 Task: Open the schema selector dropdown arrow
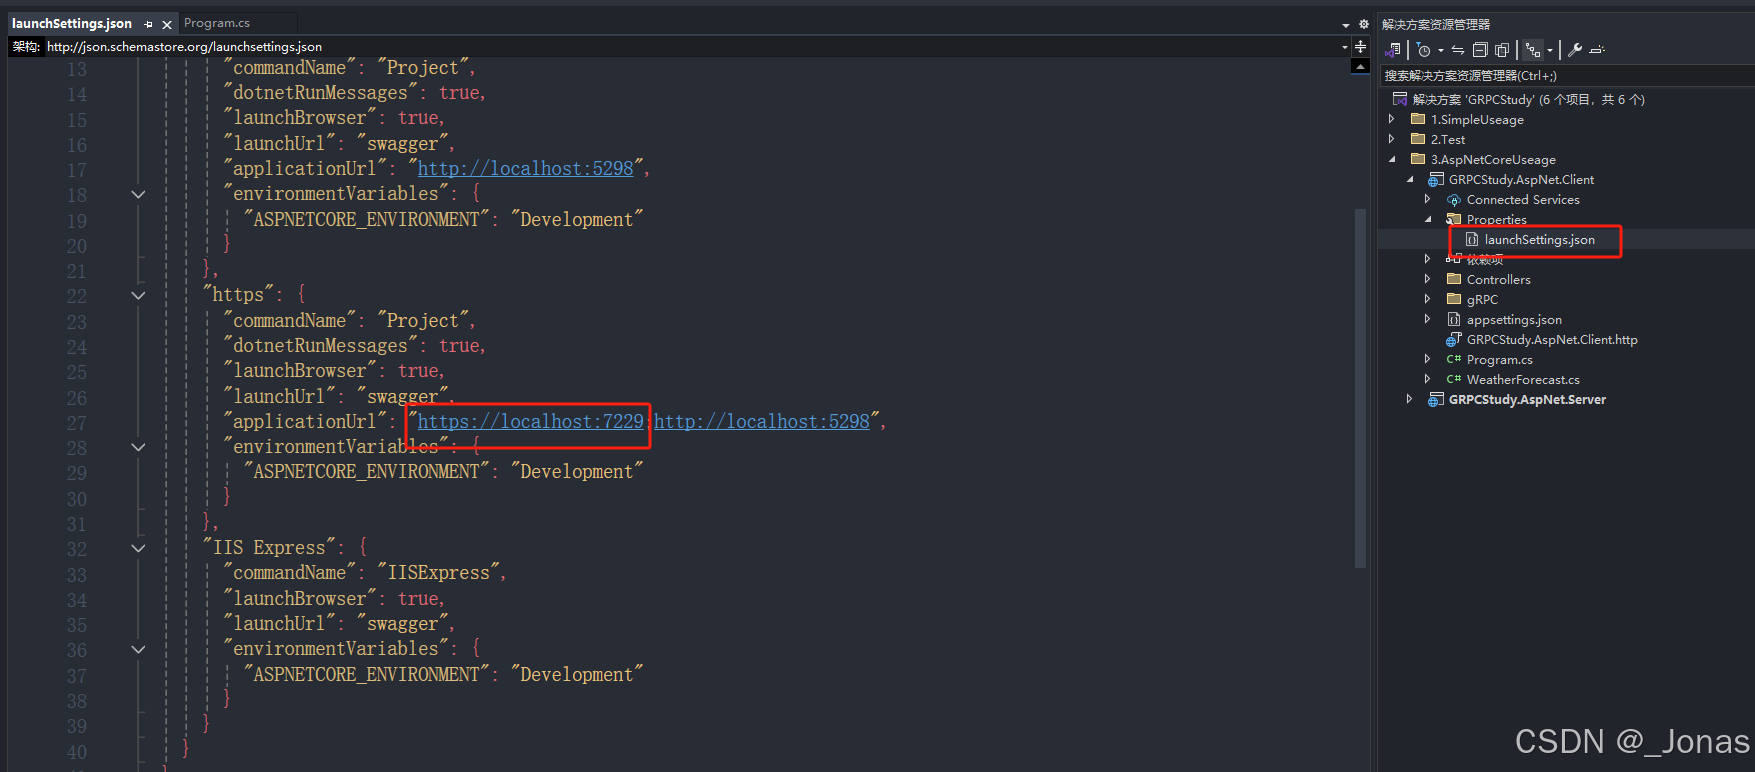1344,47
